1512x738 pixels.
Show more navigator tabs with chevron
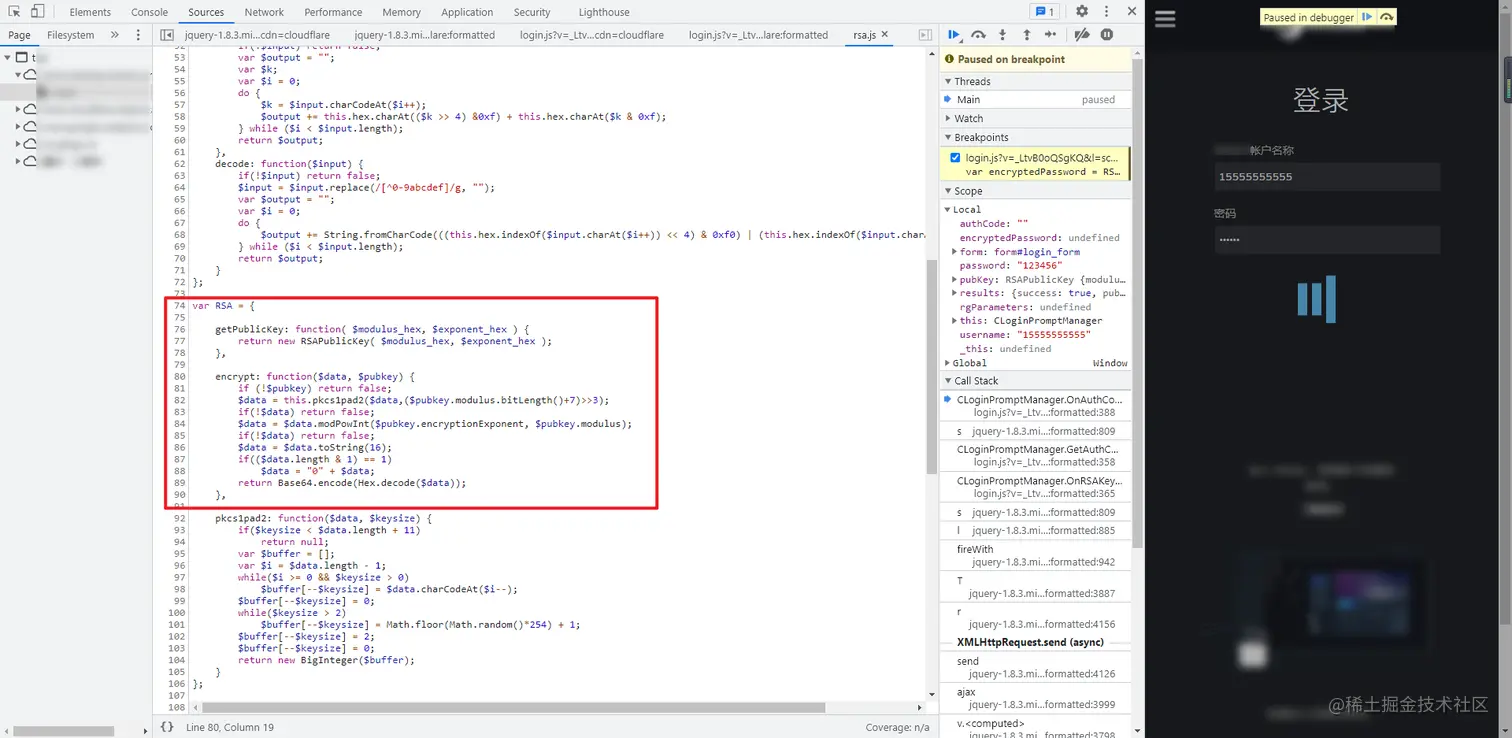click(114, 35)
